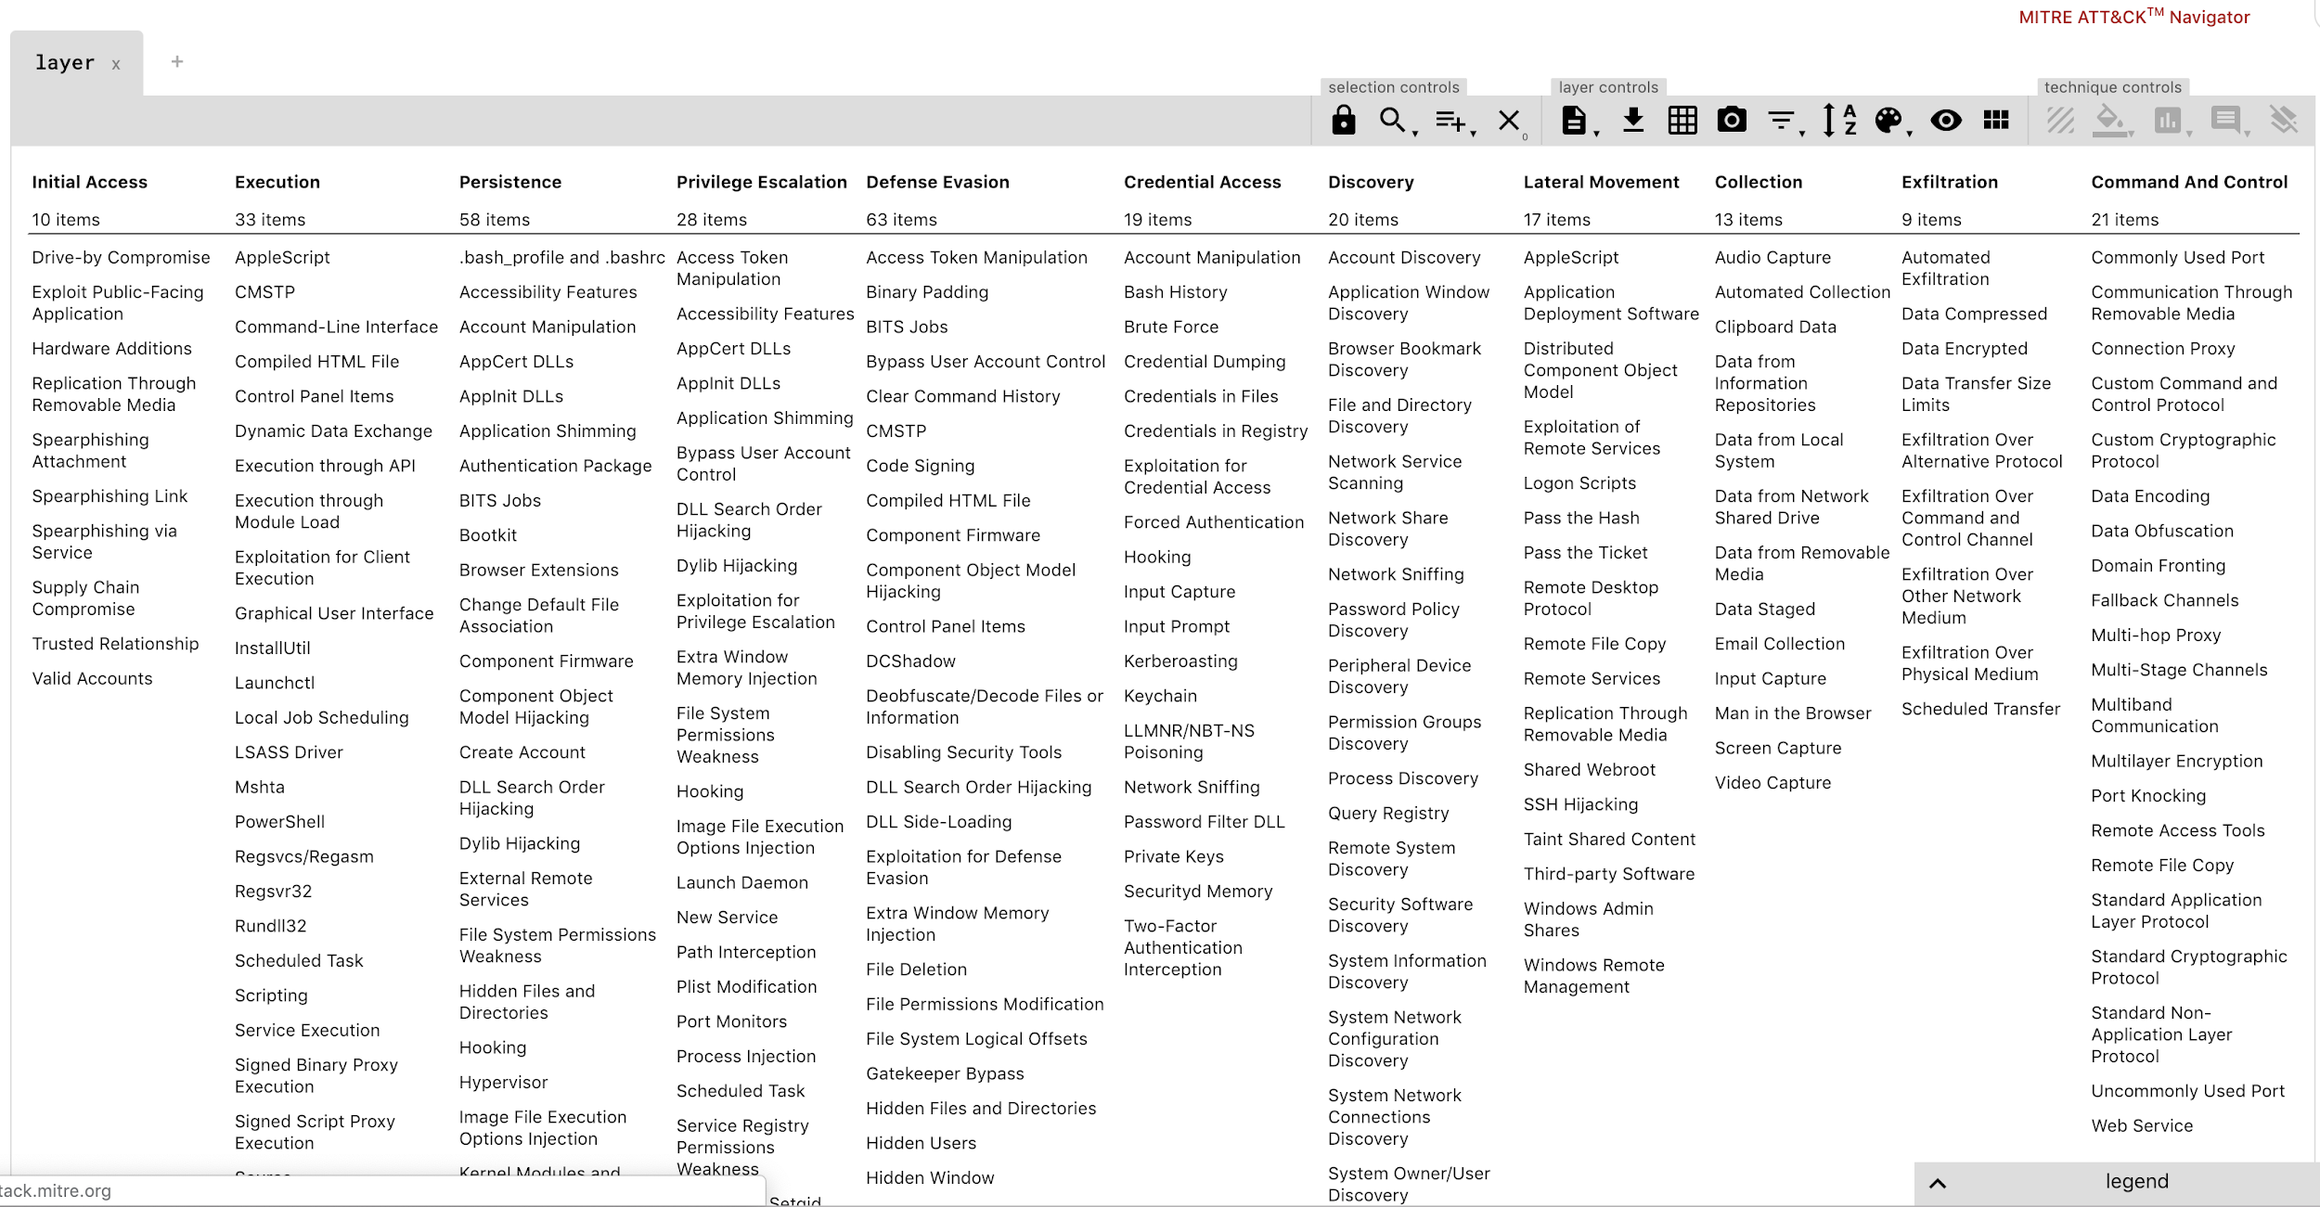Open the multi-select list-plus menu

[1451, 121]
